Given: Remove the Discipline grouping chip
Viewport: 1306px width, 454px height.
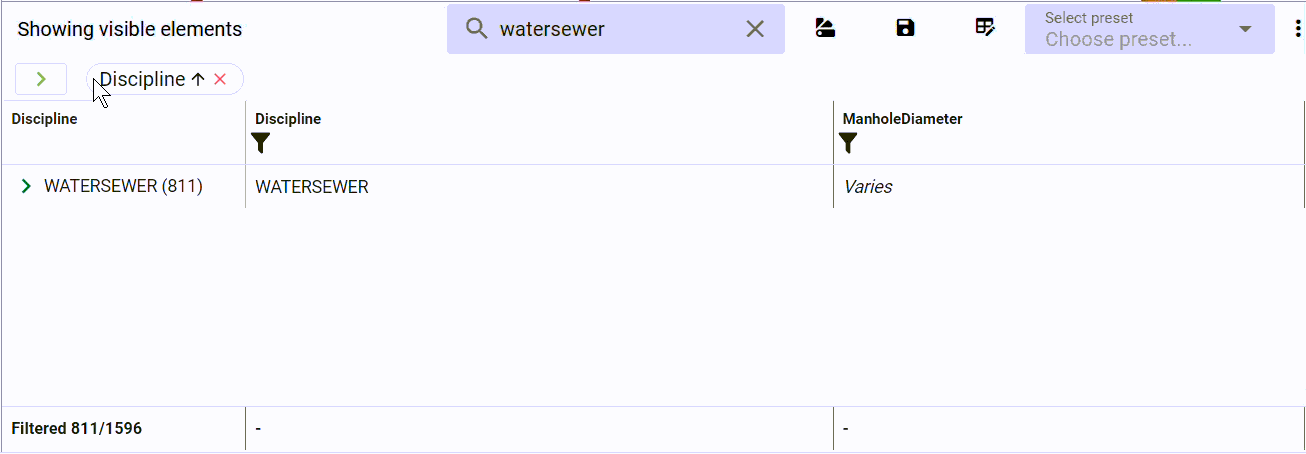Looking at the screenshot, I should tap(220, 79).
